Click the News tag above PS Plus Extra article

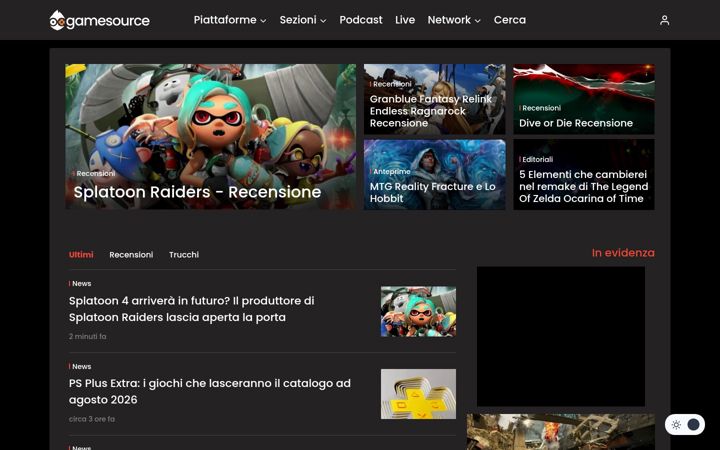click(x=81, y=366)
